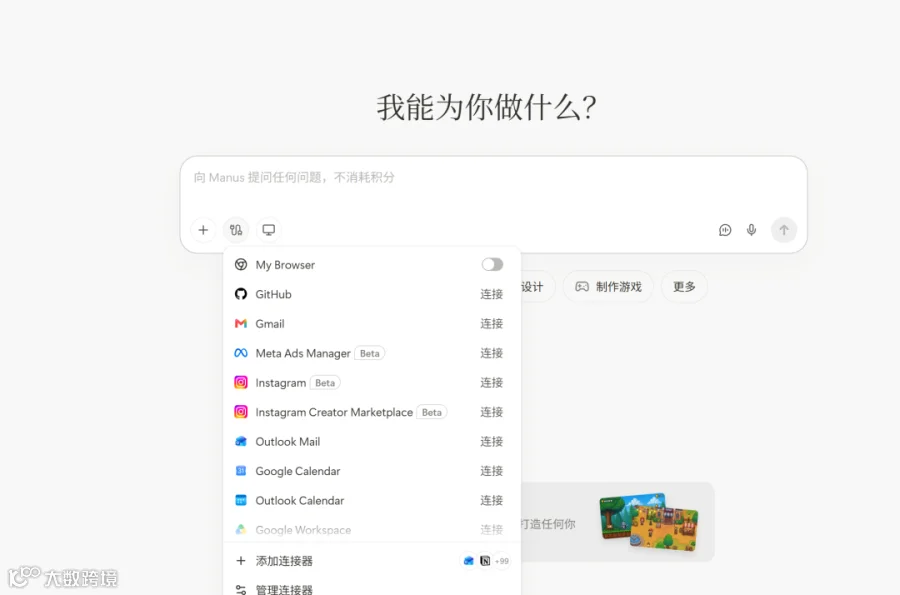Click the Outlook icon in connector preview
Image resolution: width=900 pixels, height=595 pixels.
(469, 561)
